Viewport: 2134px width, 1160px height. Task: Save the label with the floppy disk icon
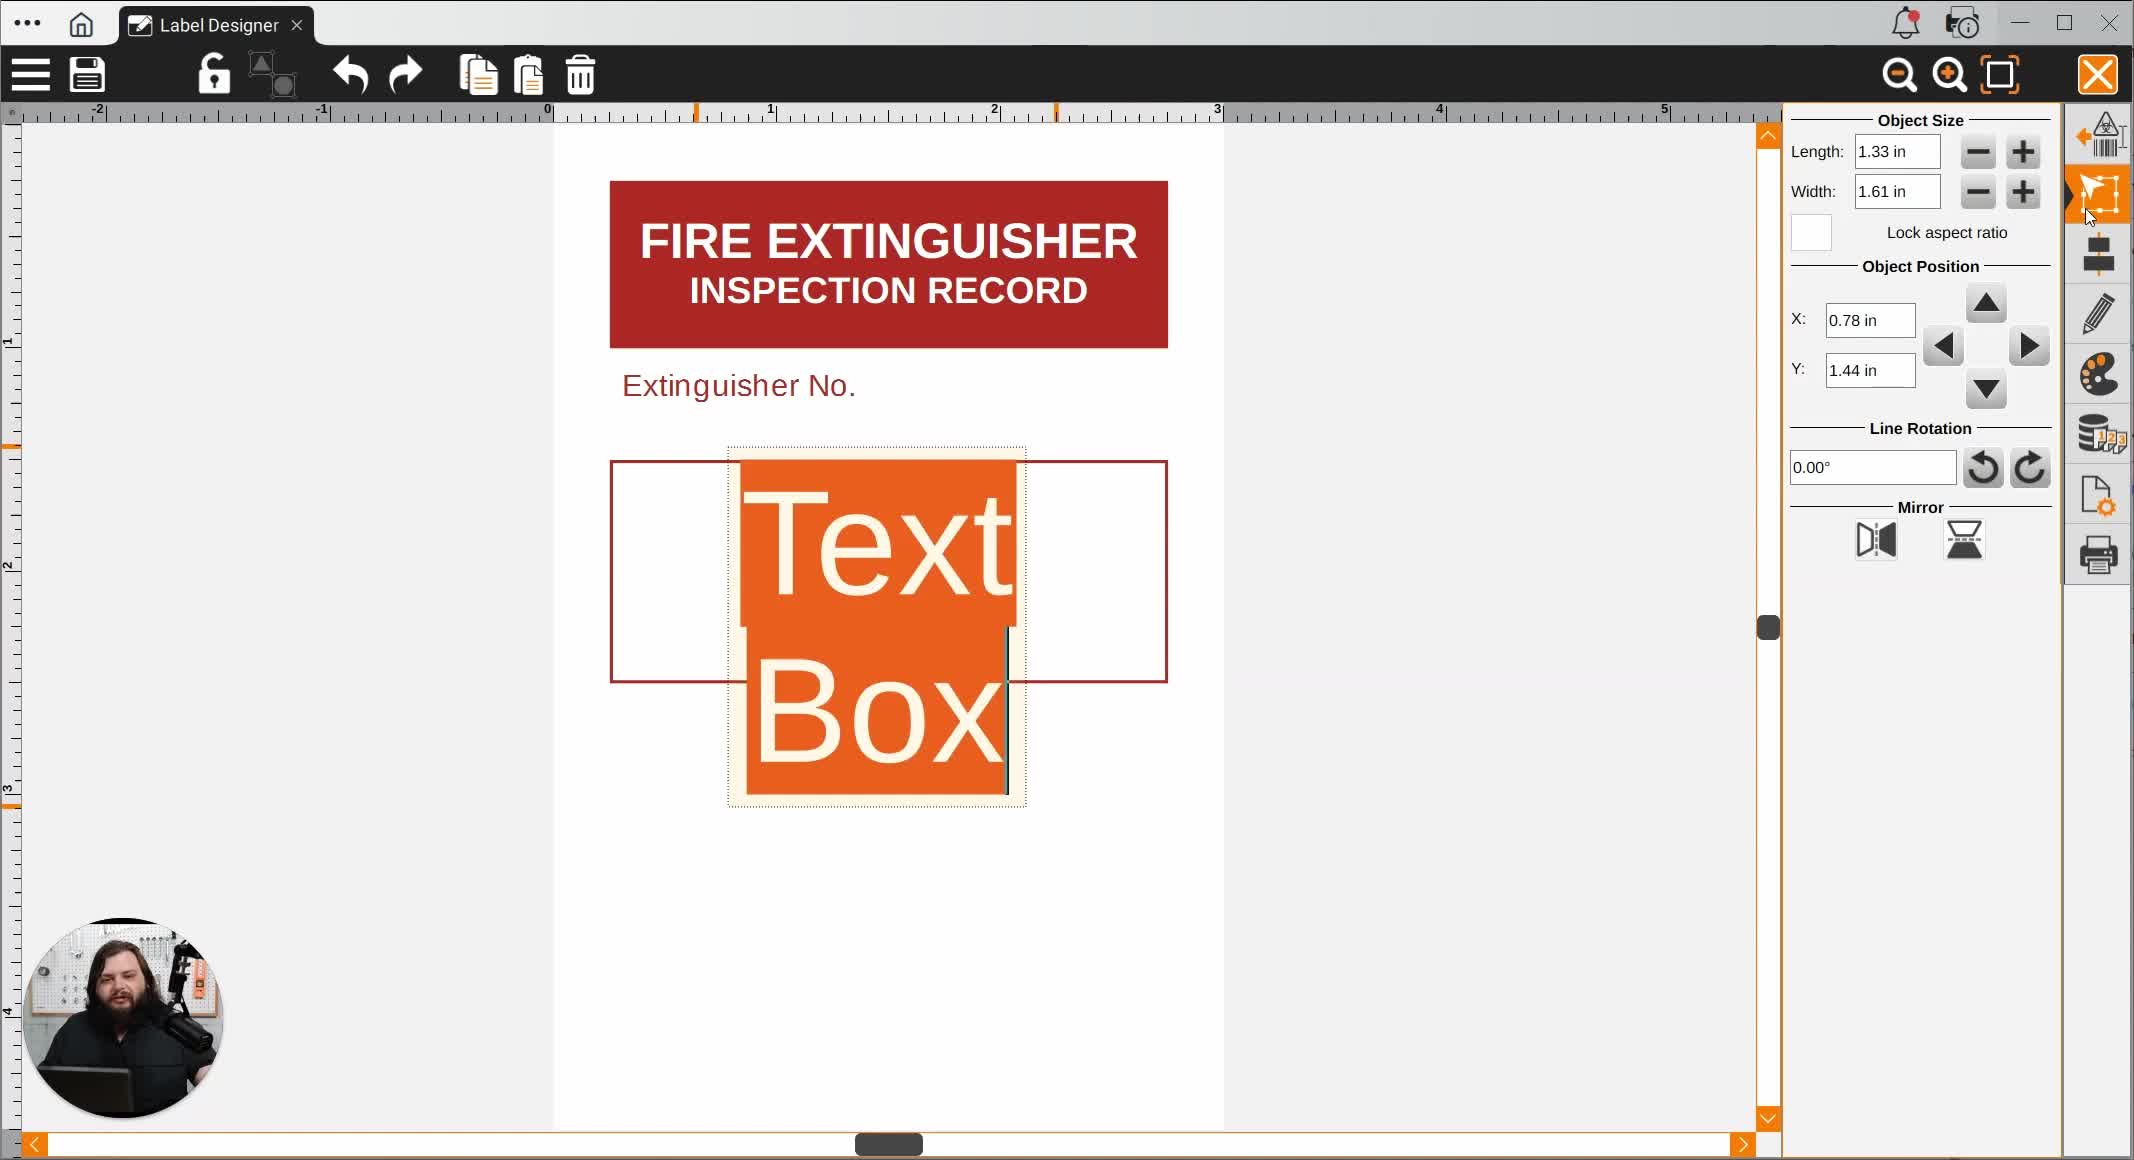pyautogui.click(x=88, y=75)
